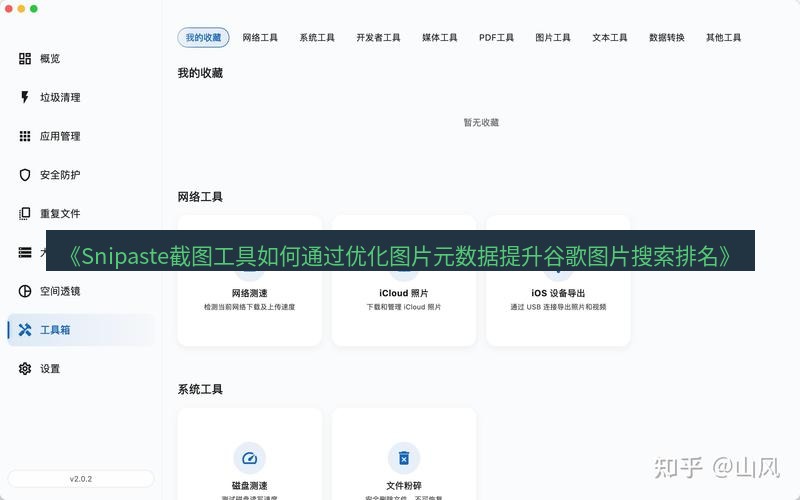Select the 图片工具 tab
Screen dimensions: 800x500
tap(553, 38)
